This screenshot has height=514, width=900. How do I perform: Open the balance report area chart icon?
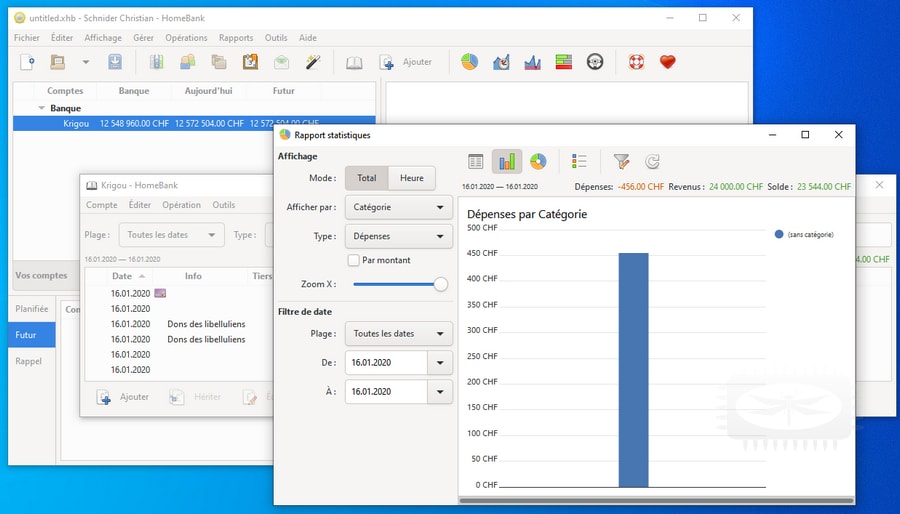[533, 62]
